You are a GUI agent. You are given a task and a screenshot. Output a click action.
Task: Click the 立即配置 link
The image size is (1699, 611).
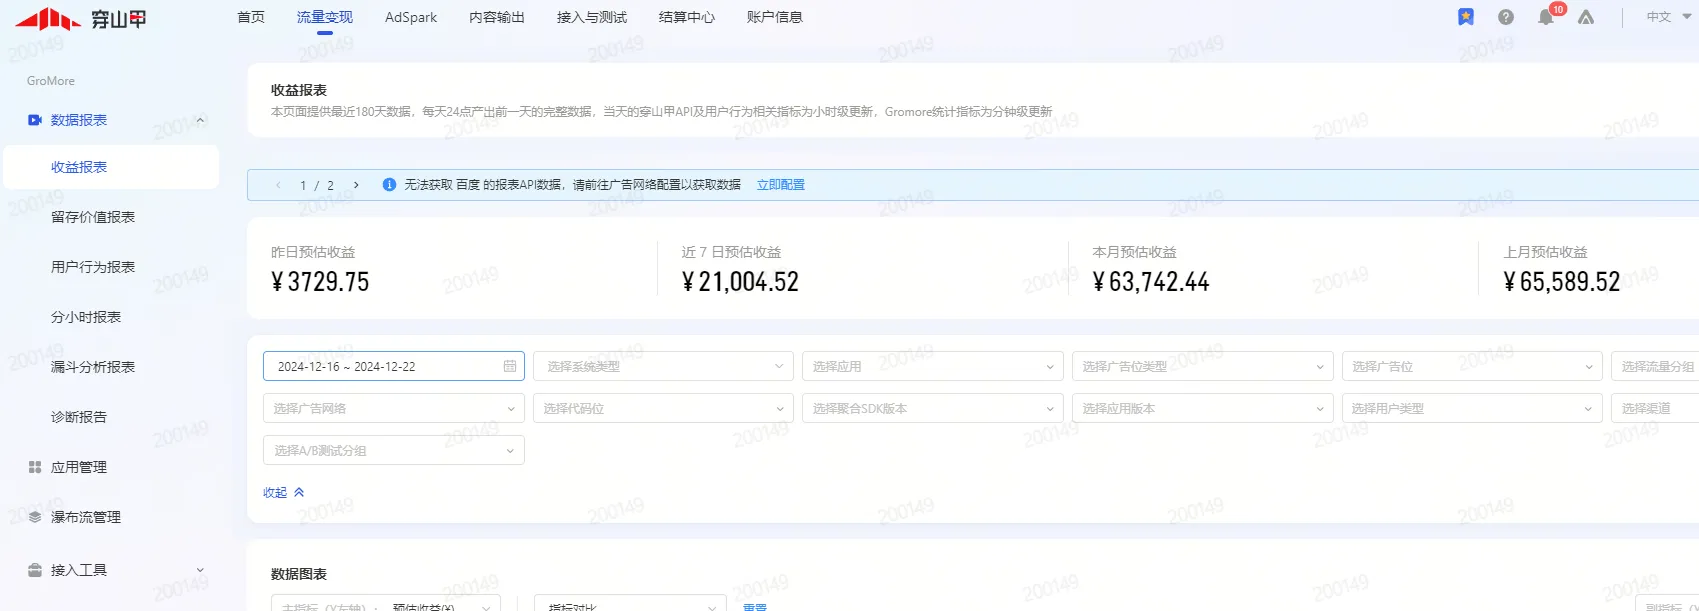tap(781, 185)
